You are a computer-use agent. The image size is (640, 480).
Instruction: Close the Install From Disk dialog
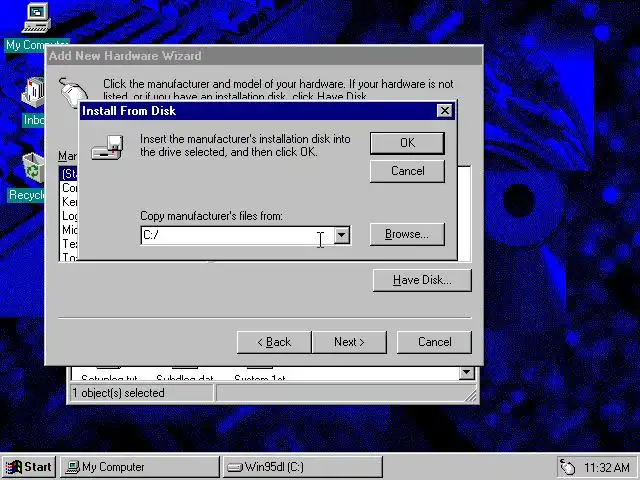pos(444,111)
